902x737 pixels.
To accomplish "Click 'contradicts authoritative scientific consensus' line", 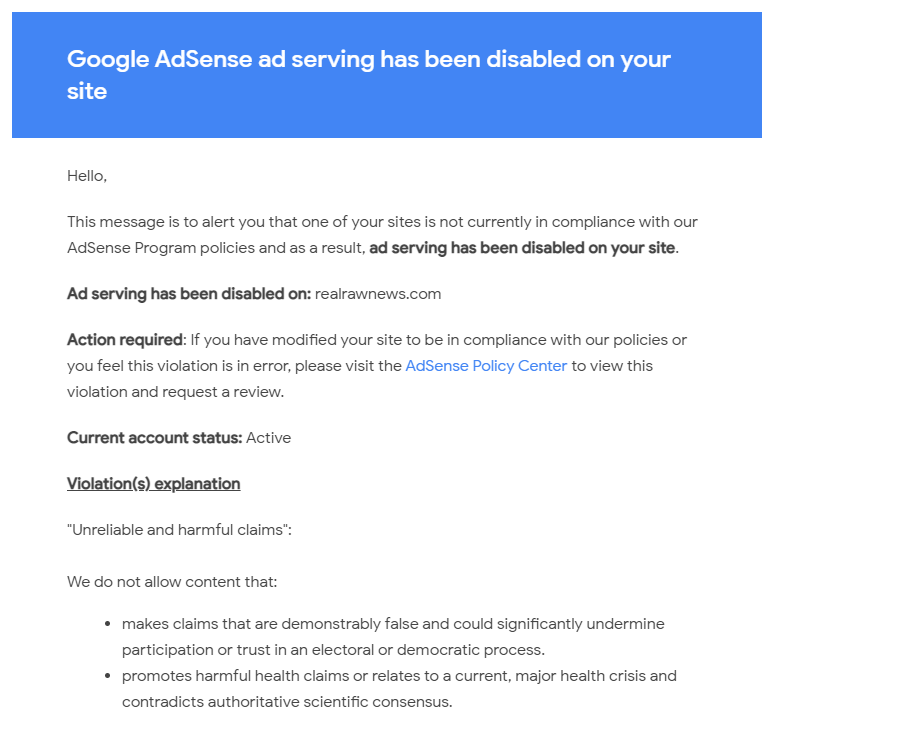I will click(x=287, y=702).
